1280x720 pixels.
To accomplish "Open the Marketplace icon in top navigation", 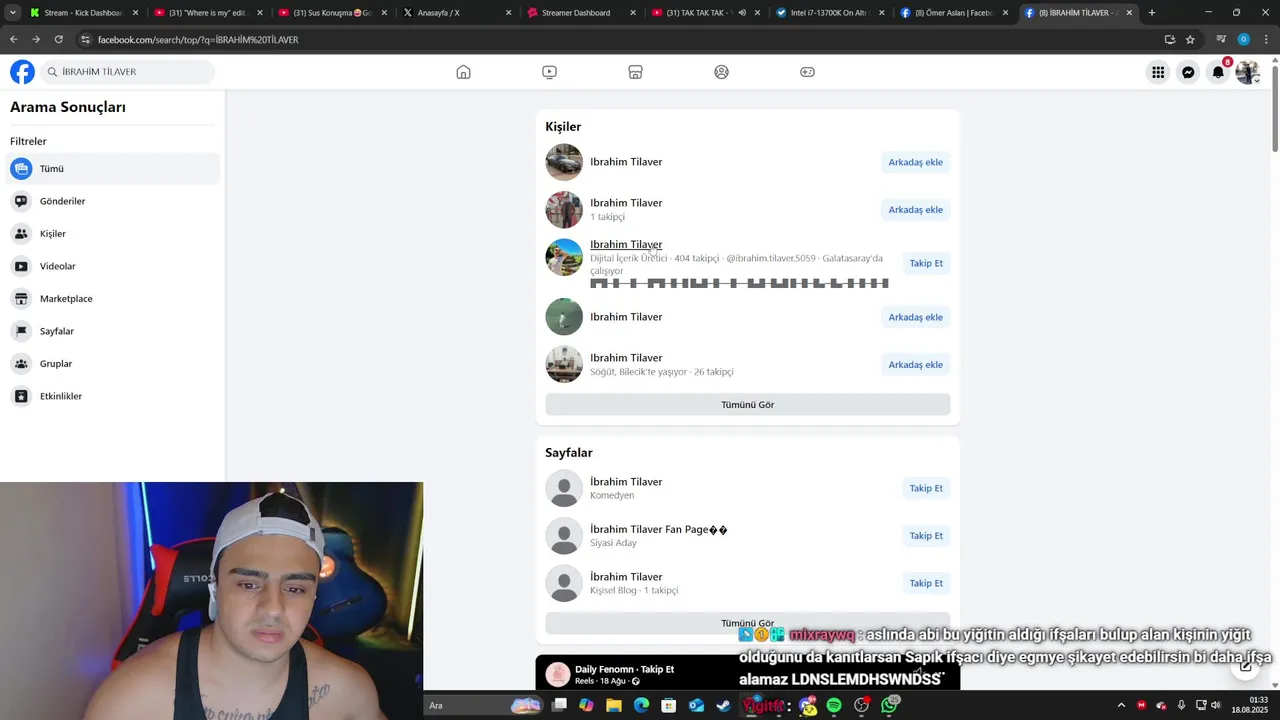I will [x=635, y=72].
